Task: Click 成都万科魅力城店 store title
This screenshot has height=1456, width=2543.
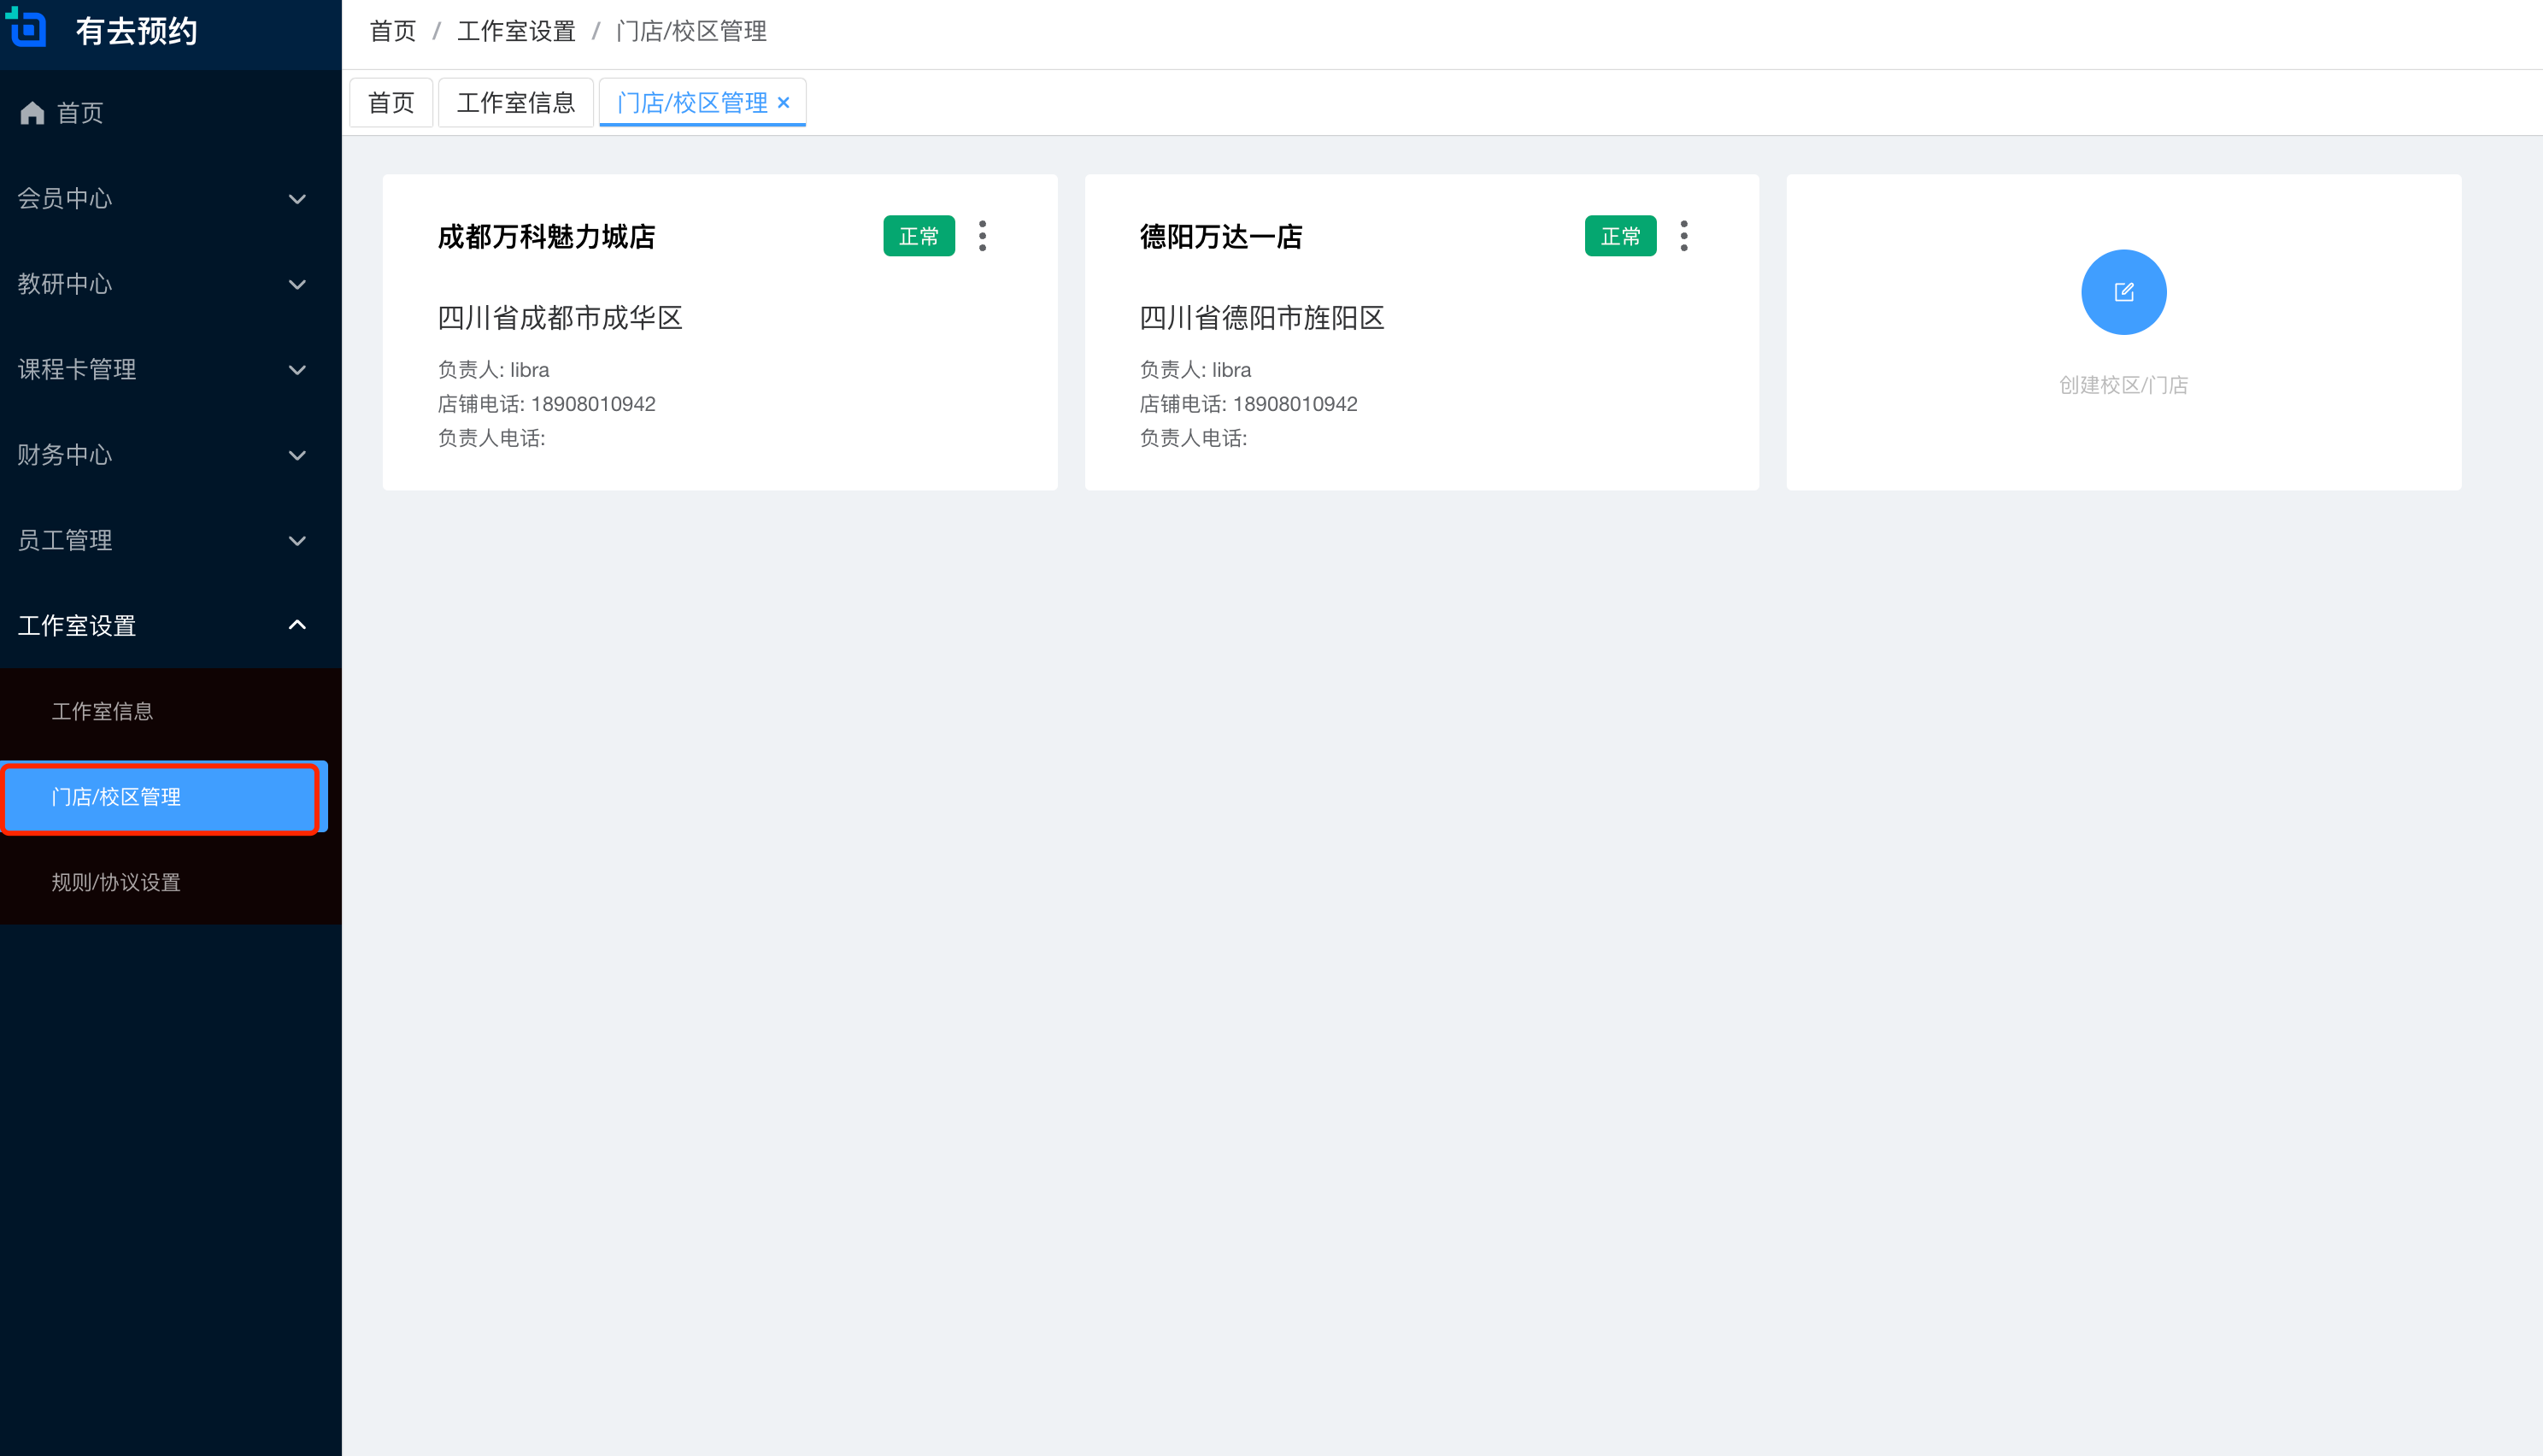Action: point(547,237)
